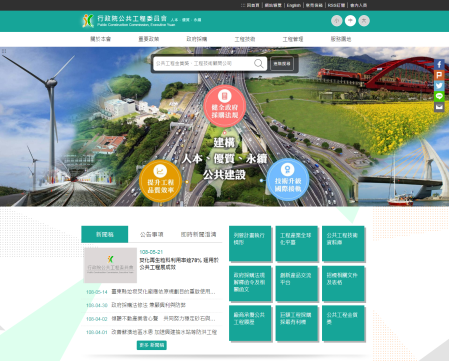Switch to the English version

point(294,5)
